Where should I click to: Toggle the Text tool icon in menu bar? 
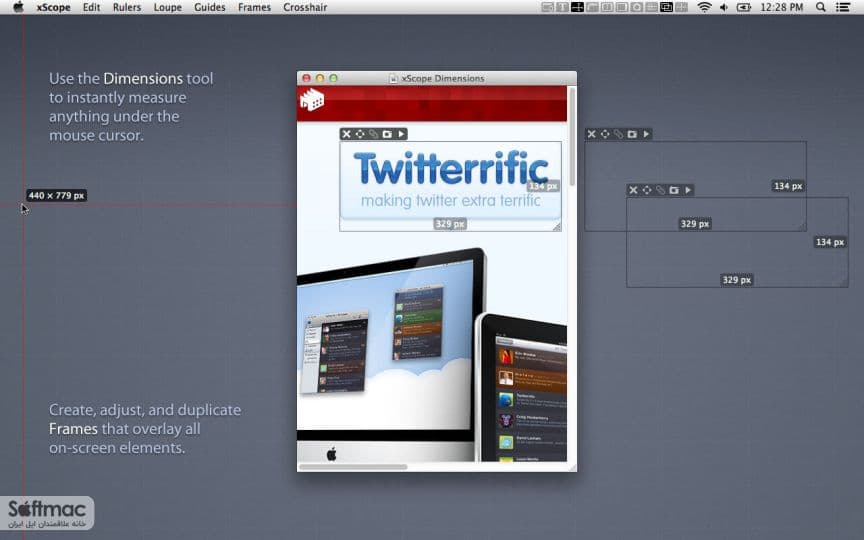(562, 7)
